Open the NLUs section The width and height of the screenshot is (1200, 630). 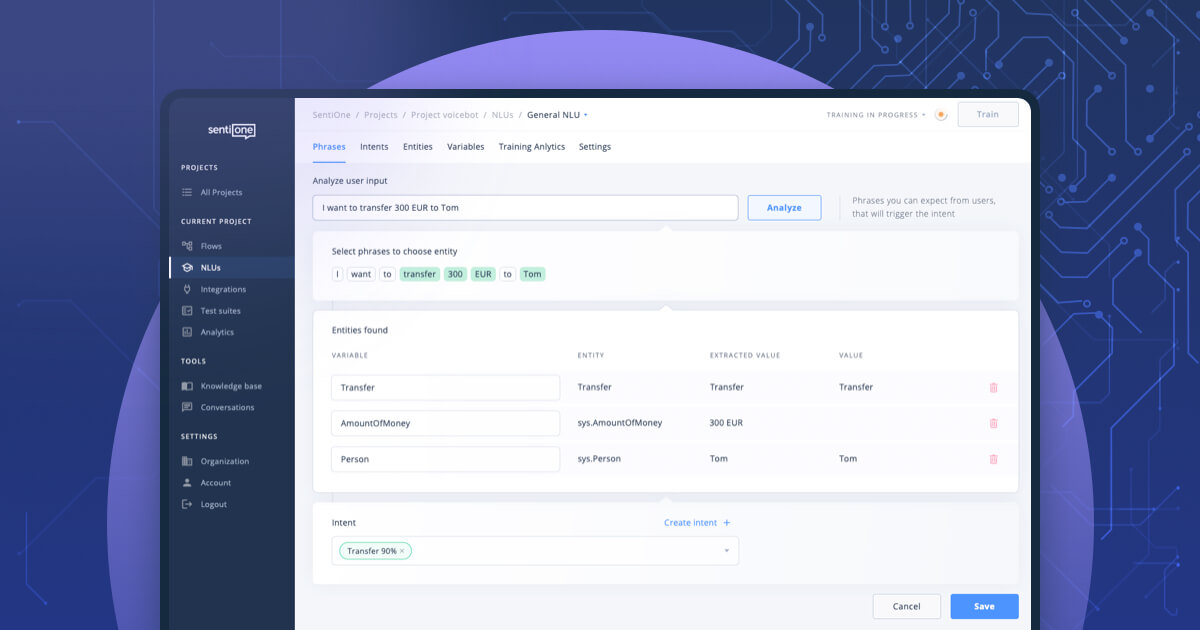(211, 267)
